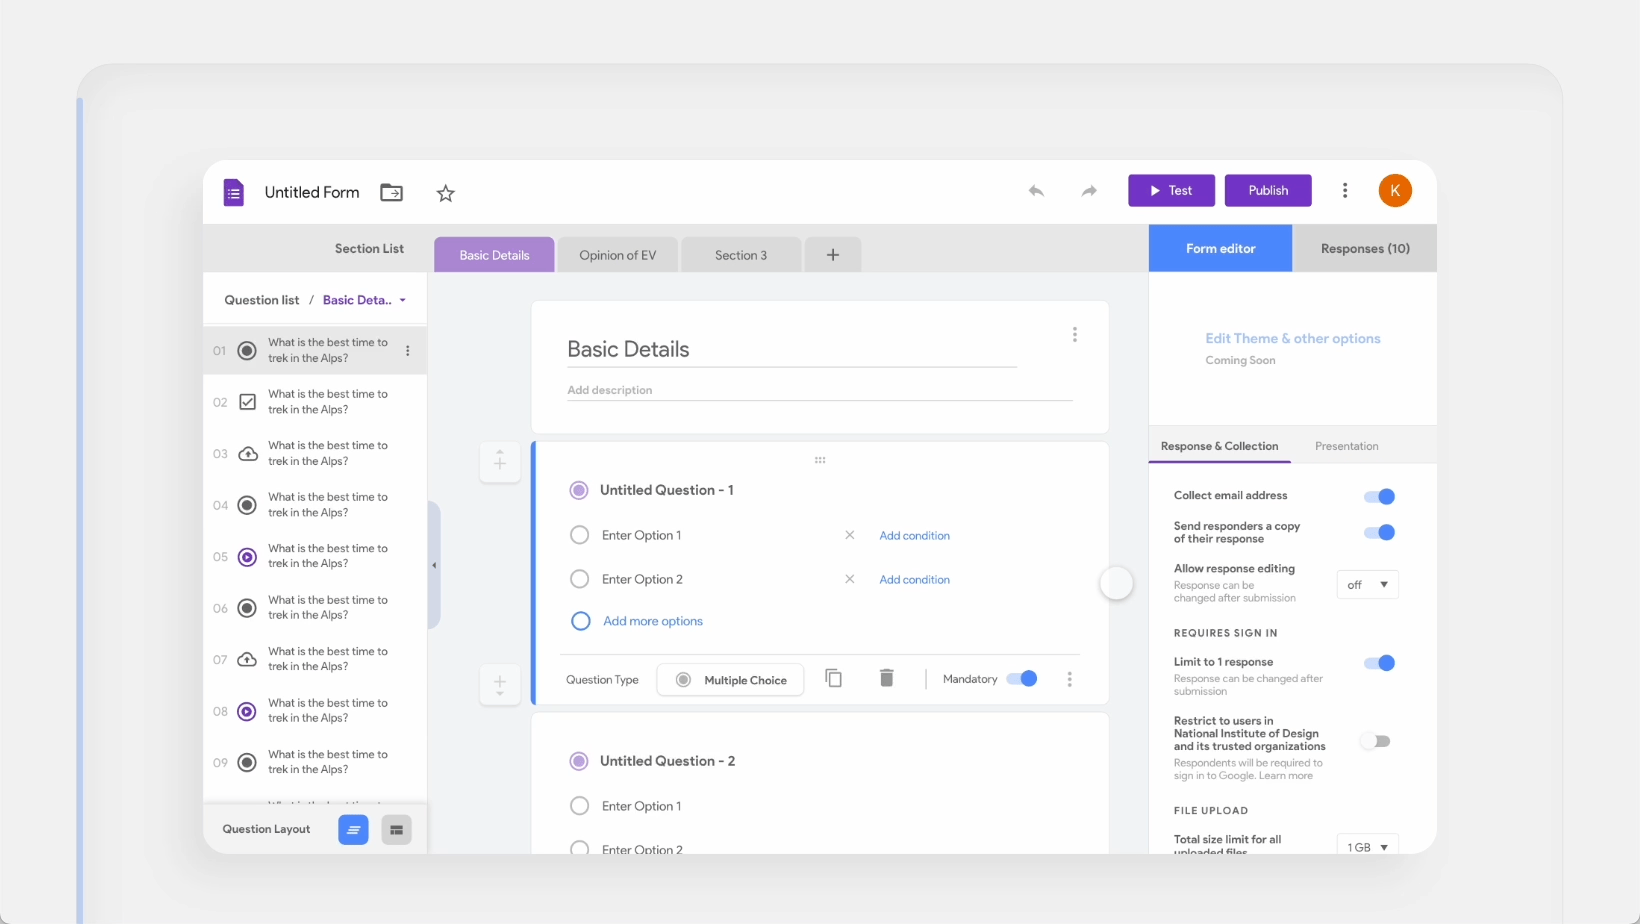The height and width of the screenshot is (924, 1640).
Task: Grab the drag handle of Question 1
Action: [820, 460]
